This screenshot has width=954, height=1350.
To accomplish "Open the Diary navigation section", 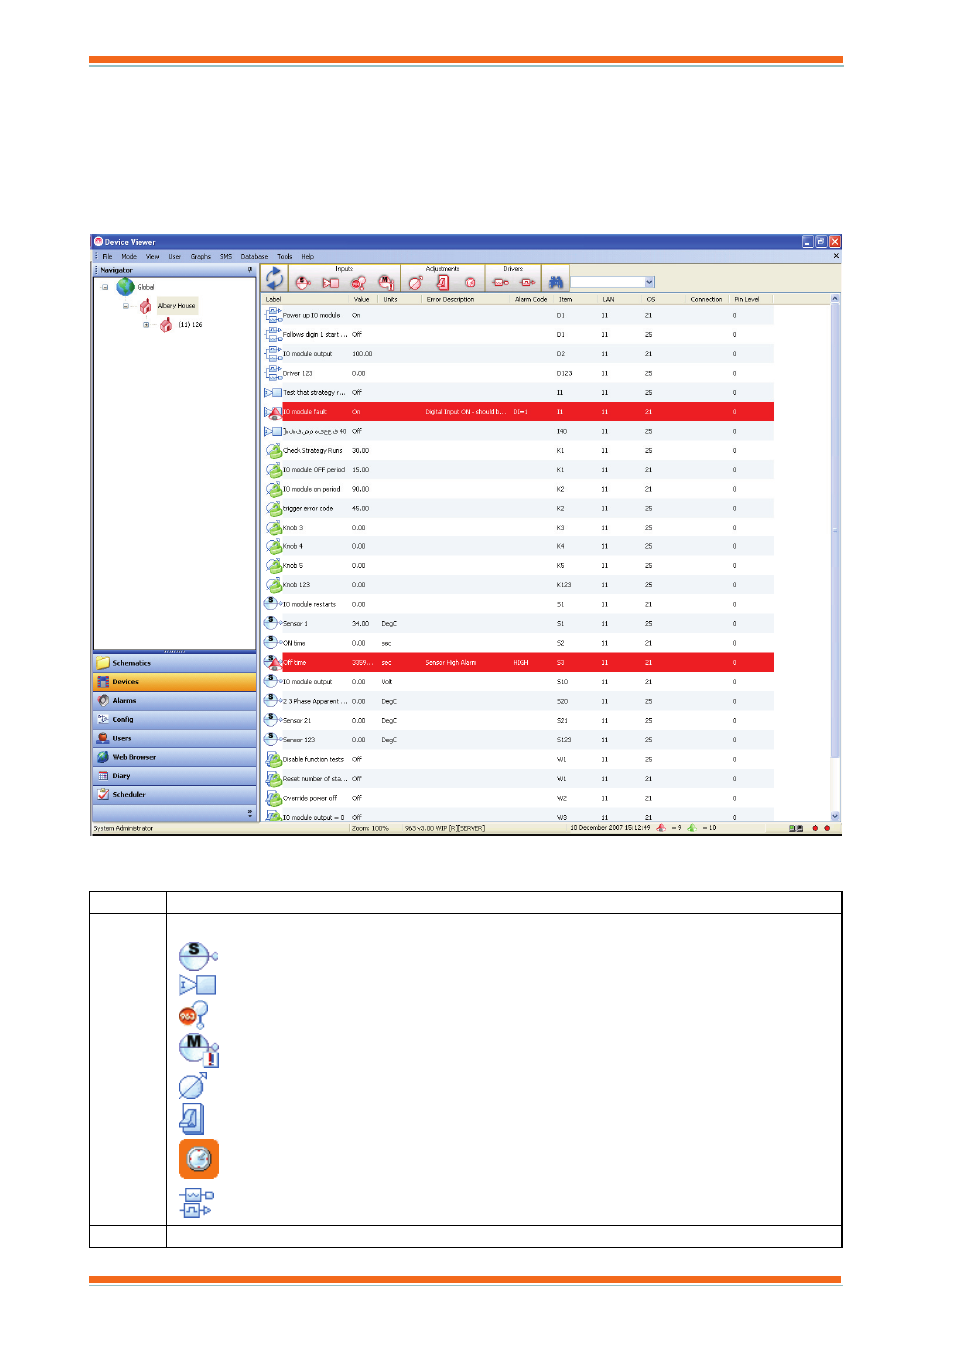I will 175,776.
